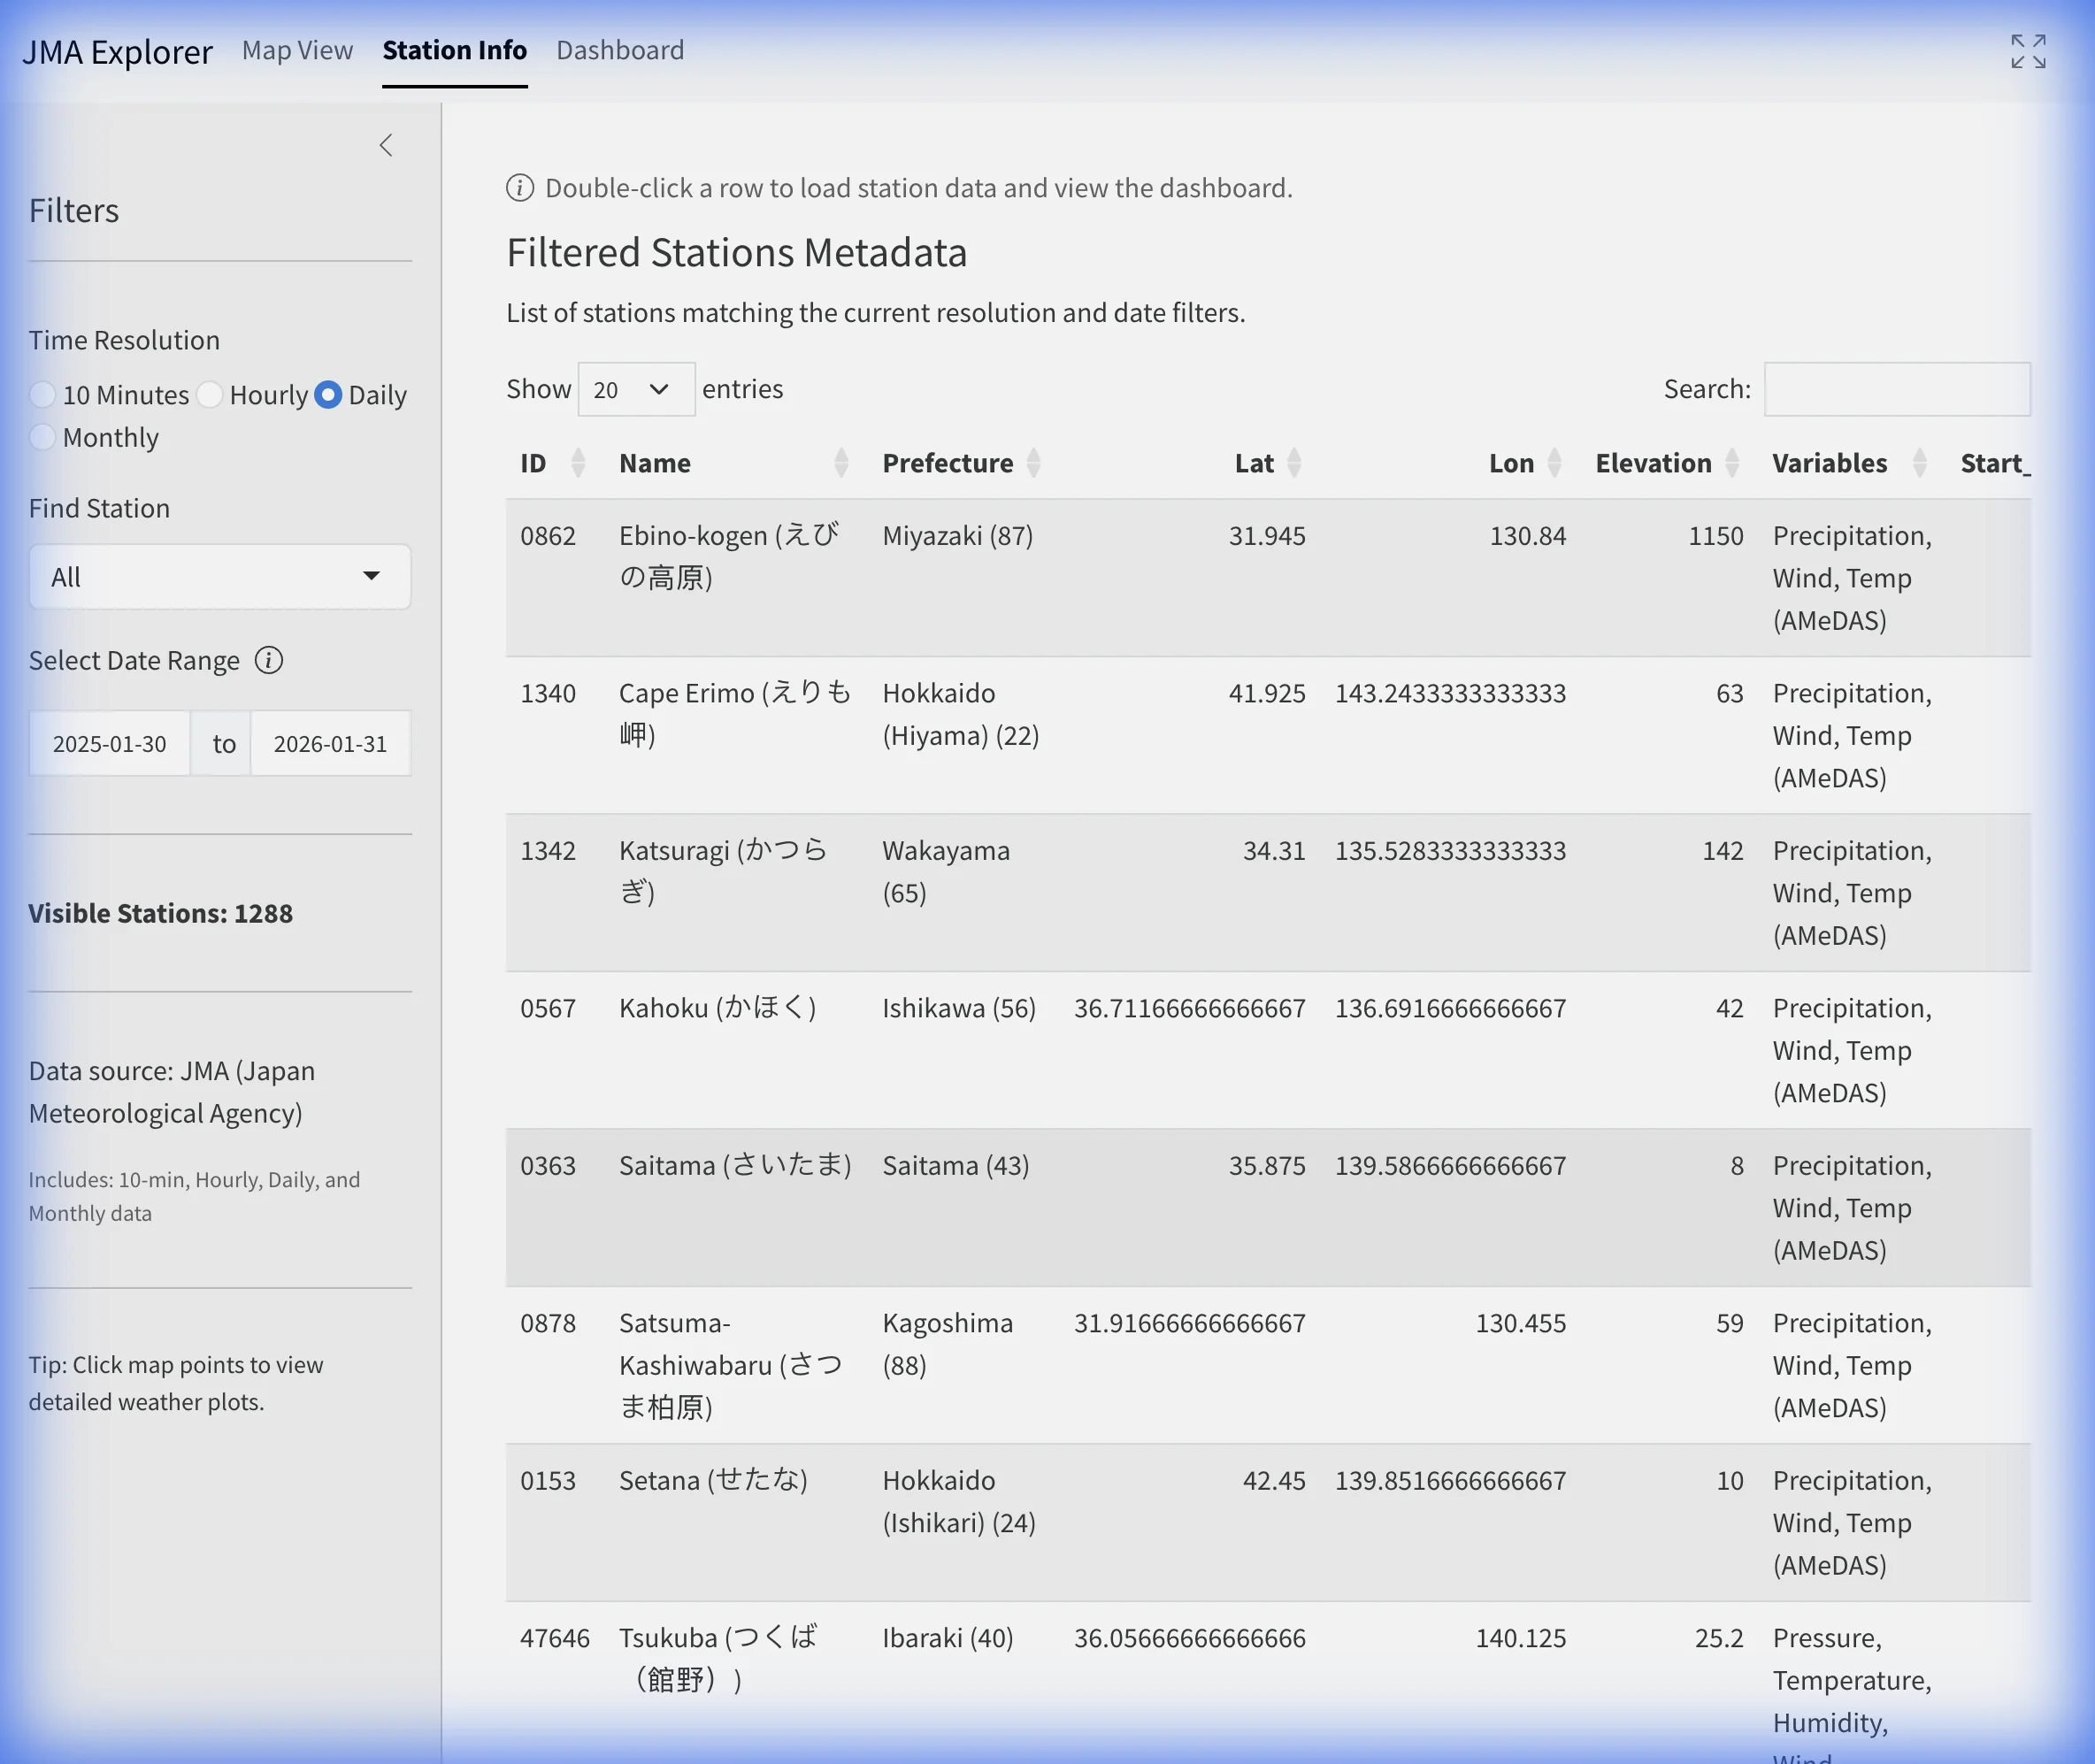
Task: Switch to the Map View tab
Action: [297, 50]
